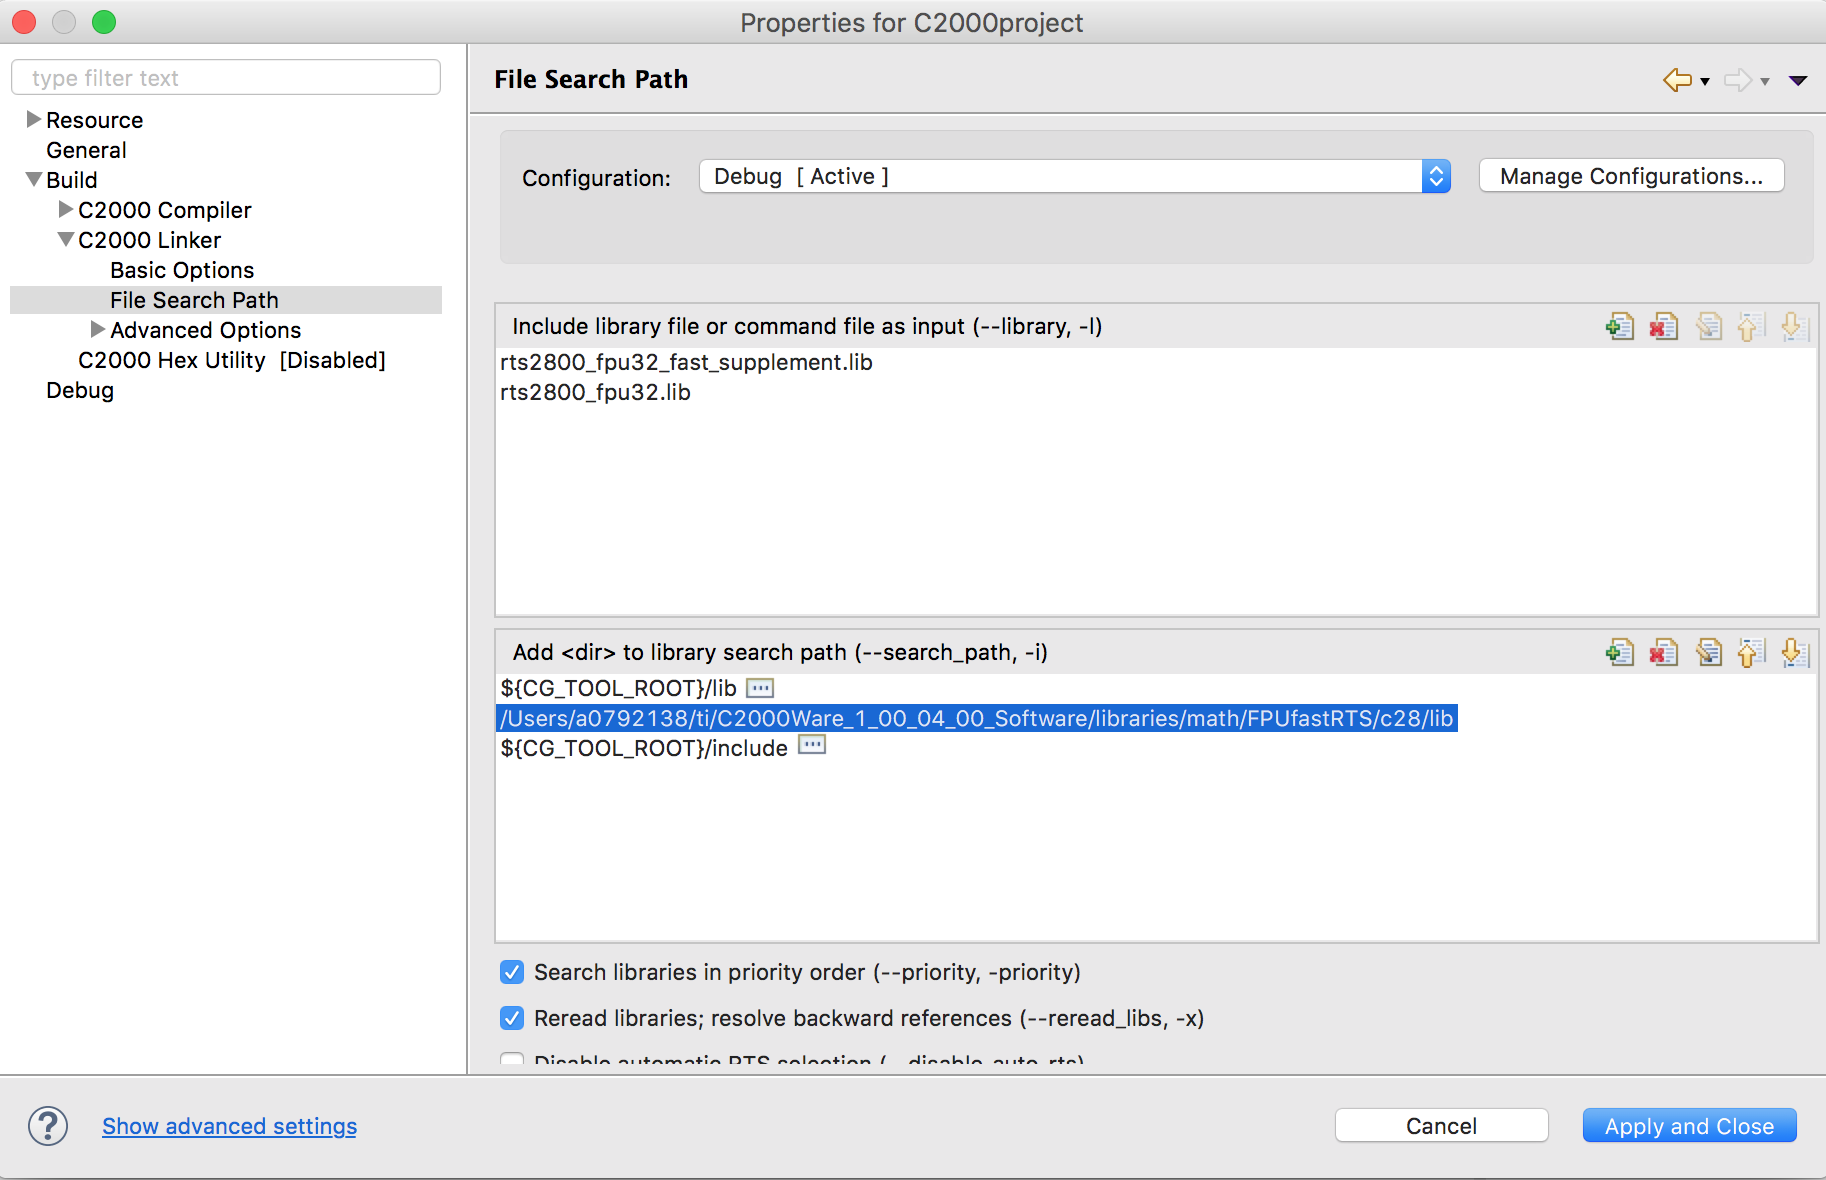Click the back navigation arrow icon
This screenshot has height=1180, width=1826.
click(x=1677, y=80)
